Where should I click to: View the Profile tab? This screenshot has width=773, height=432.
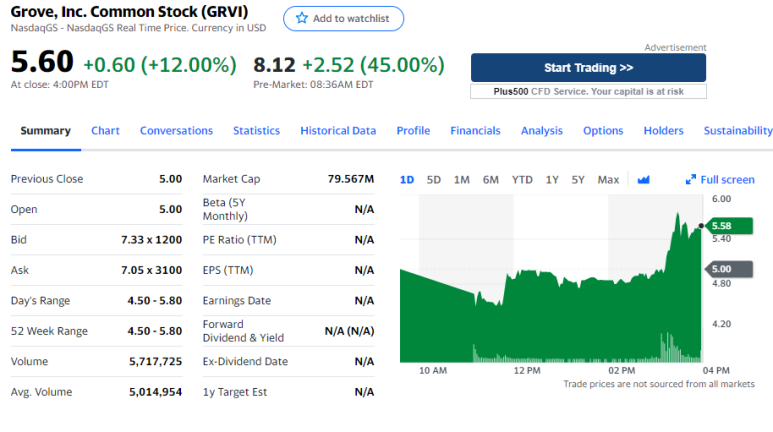[x=413, y=131]
